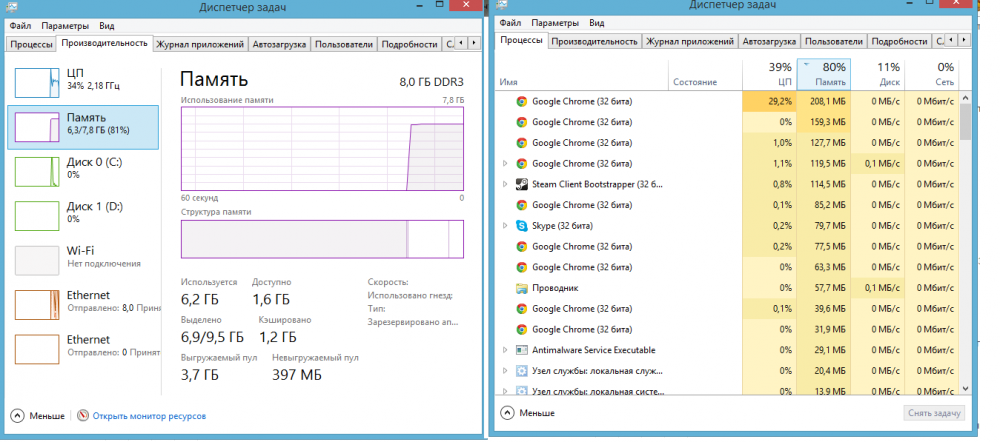Click the Steam Client Bootstrapper process icon
Image resolution: width=1000 pixels, height=442 pixels.
click(x=521, y=184)
